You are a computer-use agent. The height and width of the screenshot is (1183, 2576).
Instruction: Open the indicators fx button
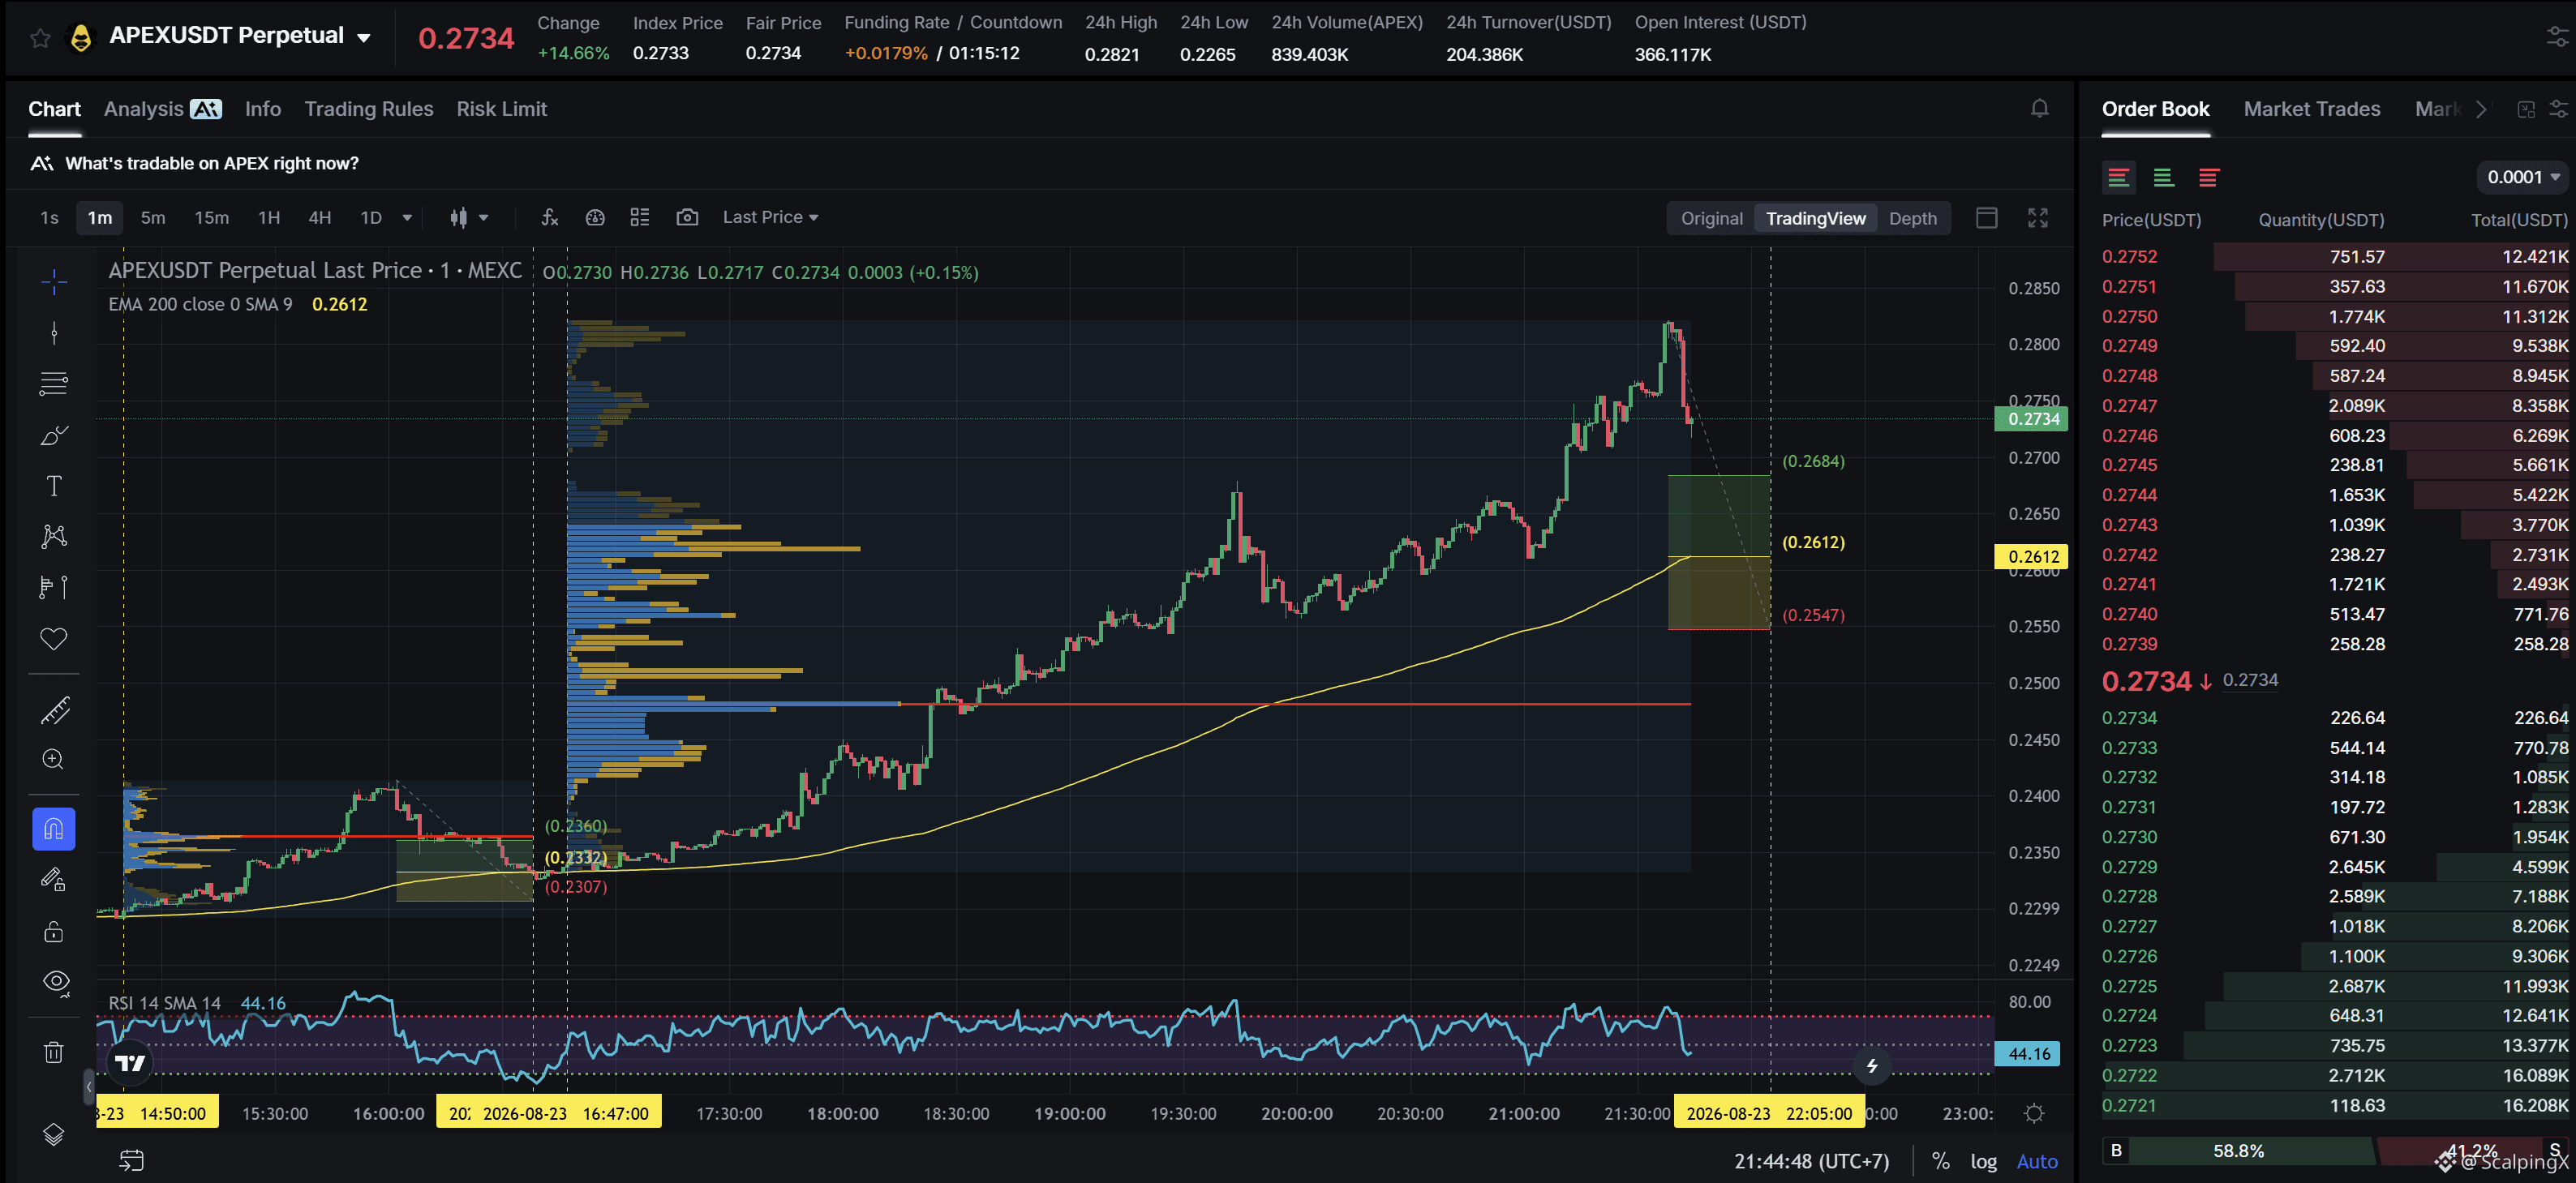(549, 217)
